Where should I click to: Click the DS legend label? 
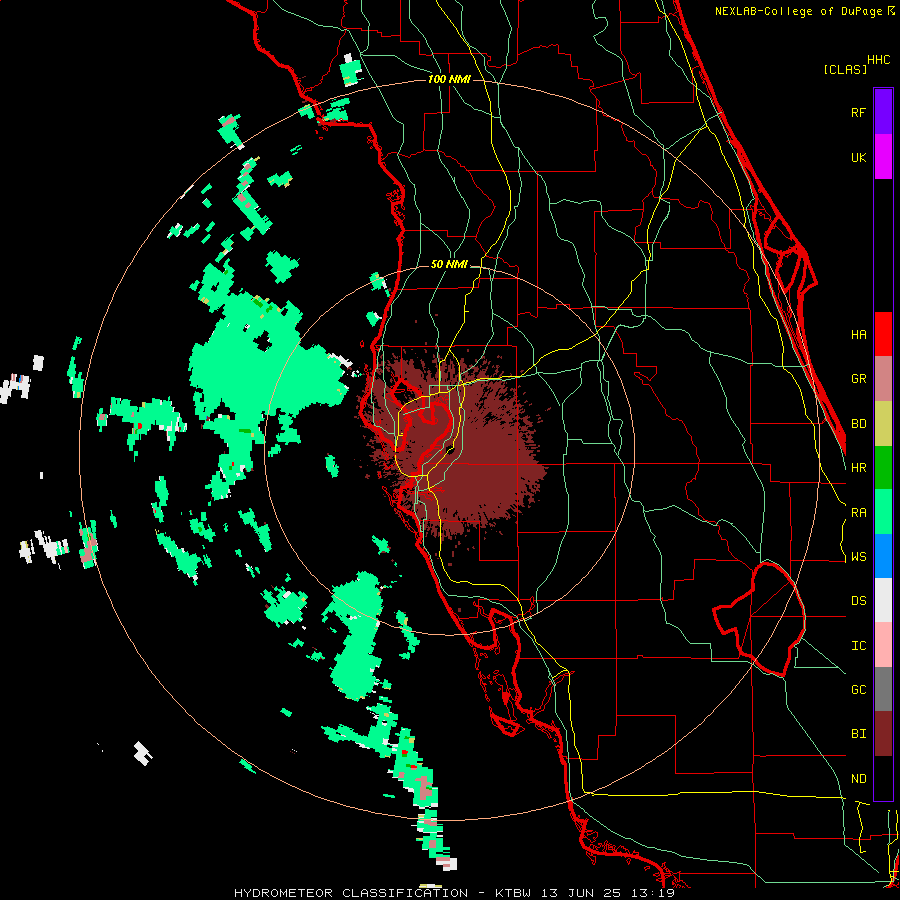(x=859, y=601)
